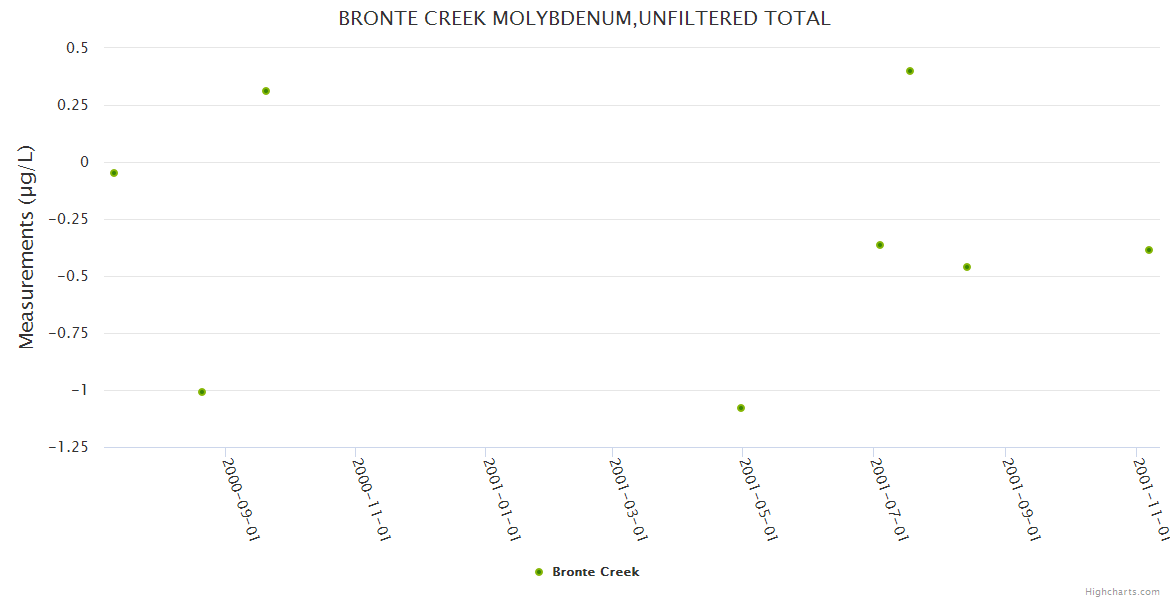Screen dimensions: 1170x600
Task: Select the data point just right of 2001-07-01 gridline
Action: point(880,245)
